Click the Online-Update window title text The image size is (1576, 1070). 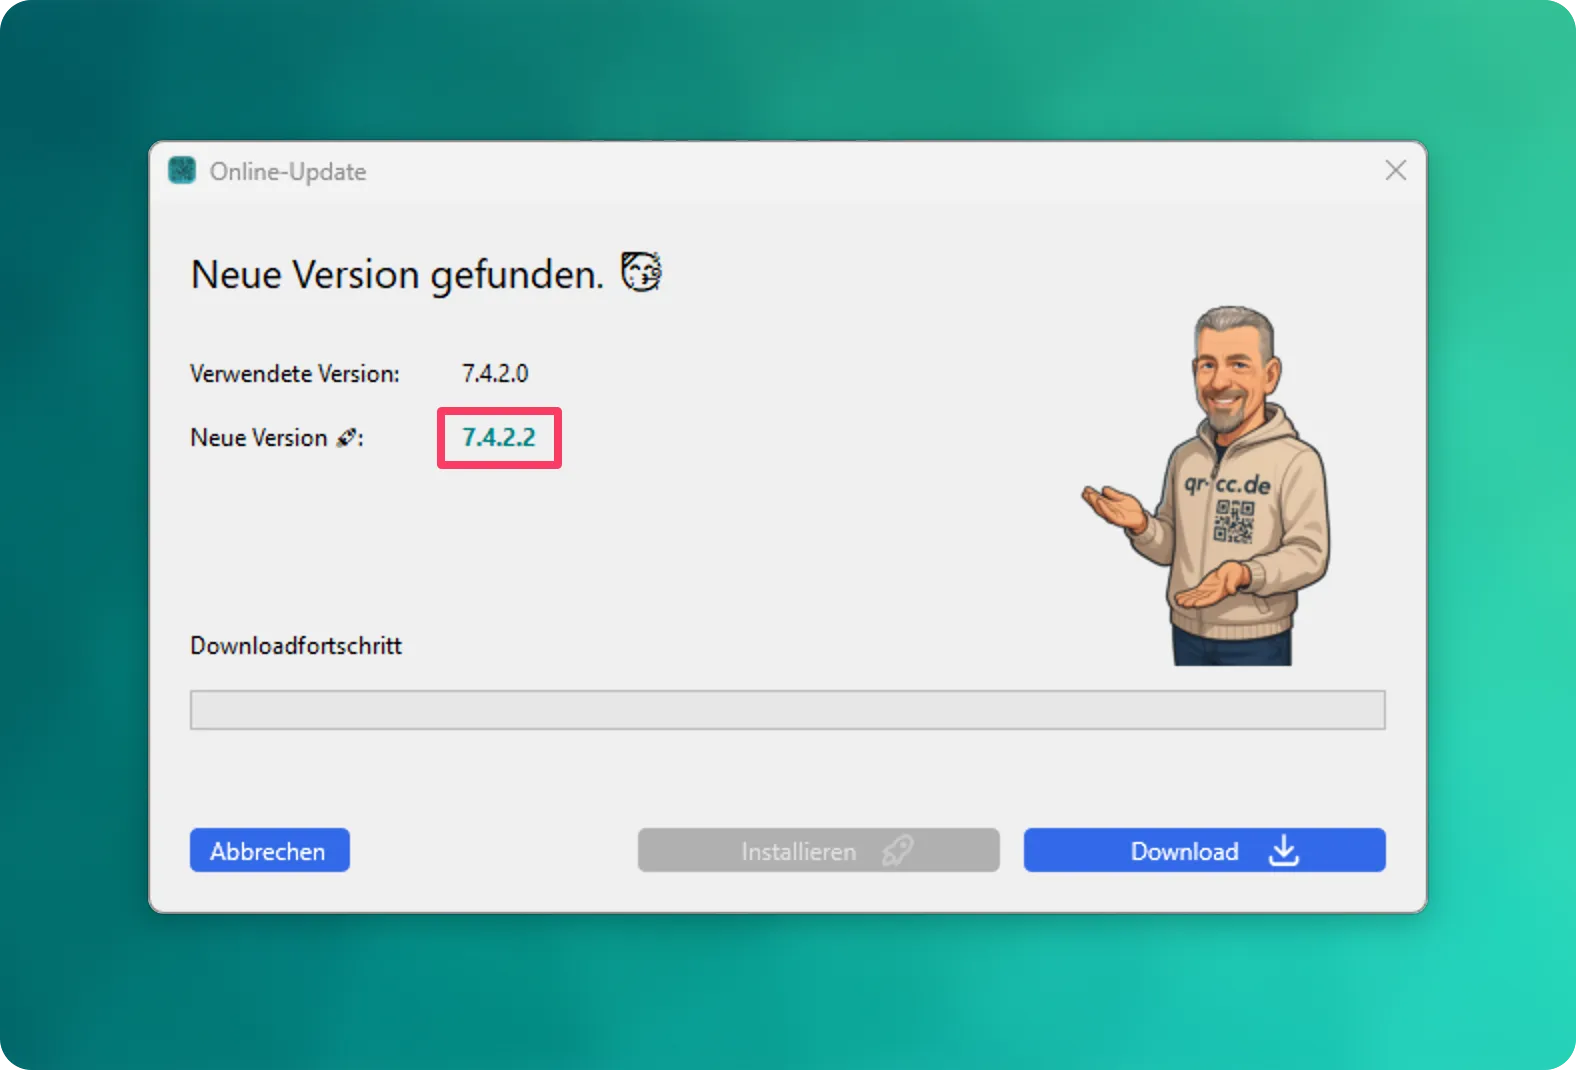tap(288, 172)
